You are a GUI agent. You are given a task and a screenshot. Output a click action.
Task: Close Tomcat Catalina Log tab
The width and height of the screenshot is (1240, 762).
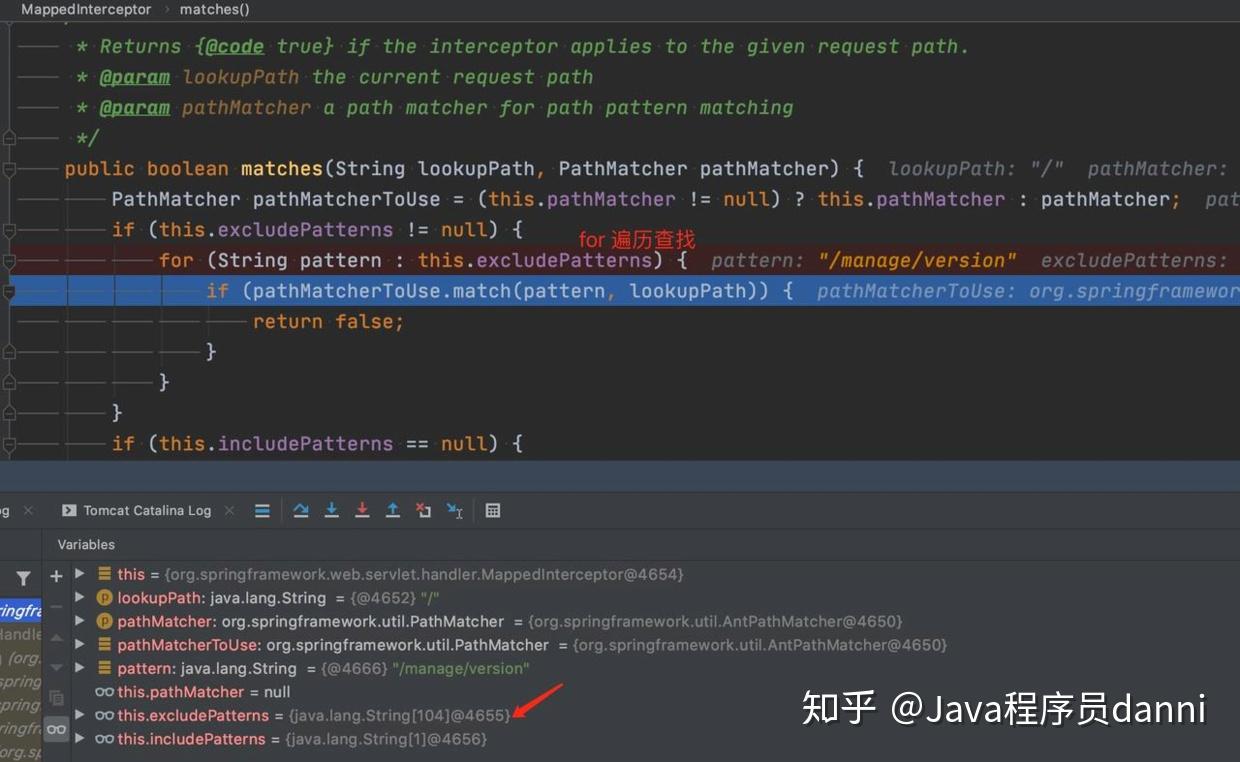click(x=229, y=510)
